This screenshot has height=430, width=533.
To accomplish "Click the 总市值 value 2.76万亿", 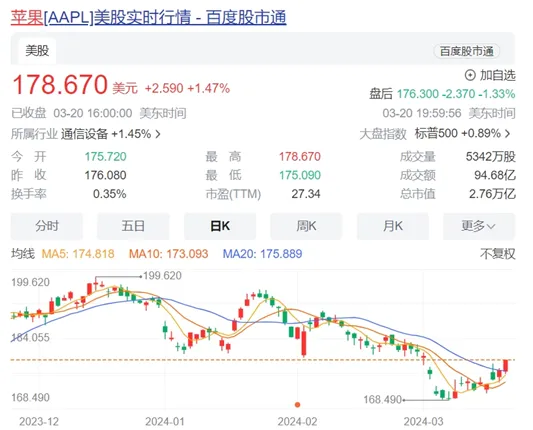I will pyautogui.click(x=492, y=194).
